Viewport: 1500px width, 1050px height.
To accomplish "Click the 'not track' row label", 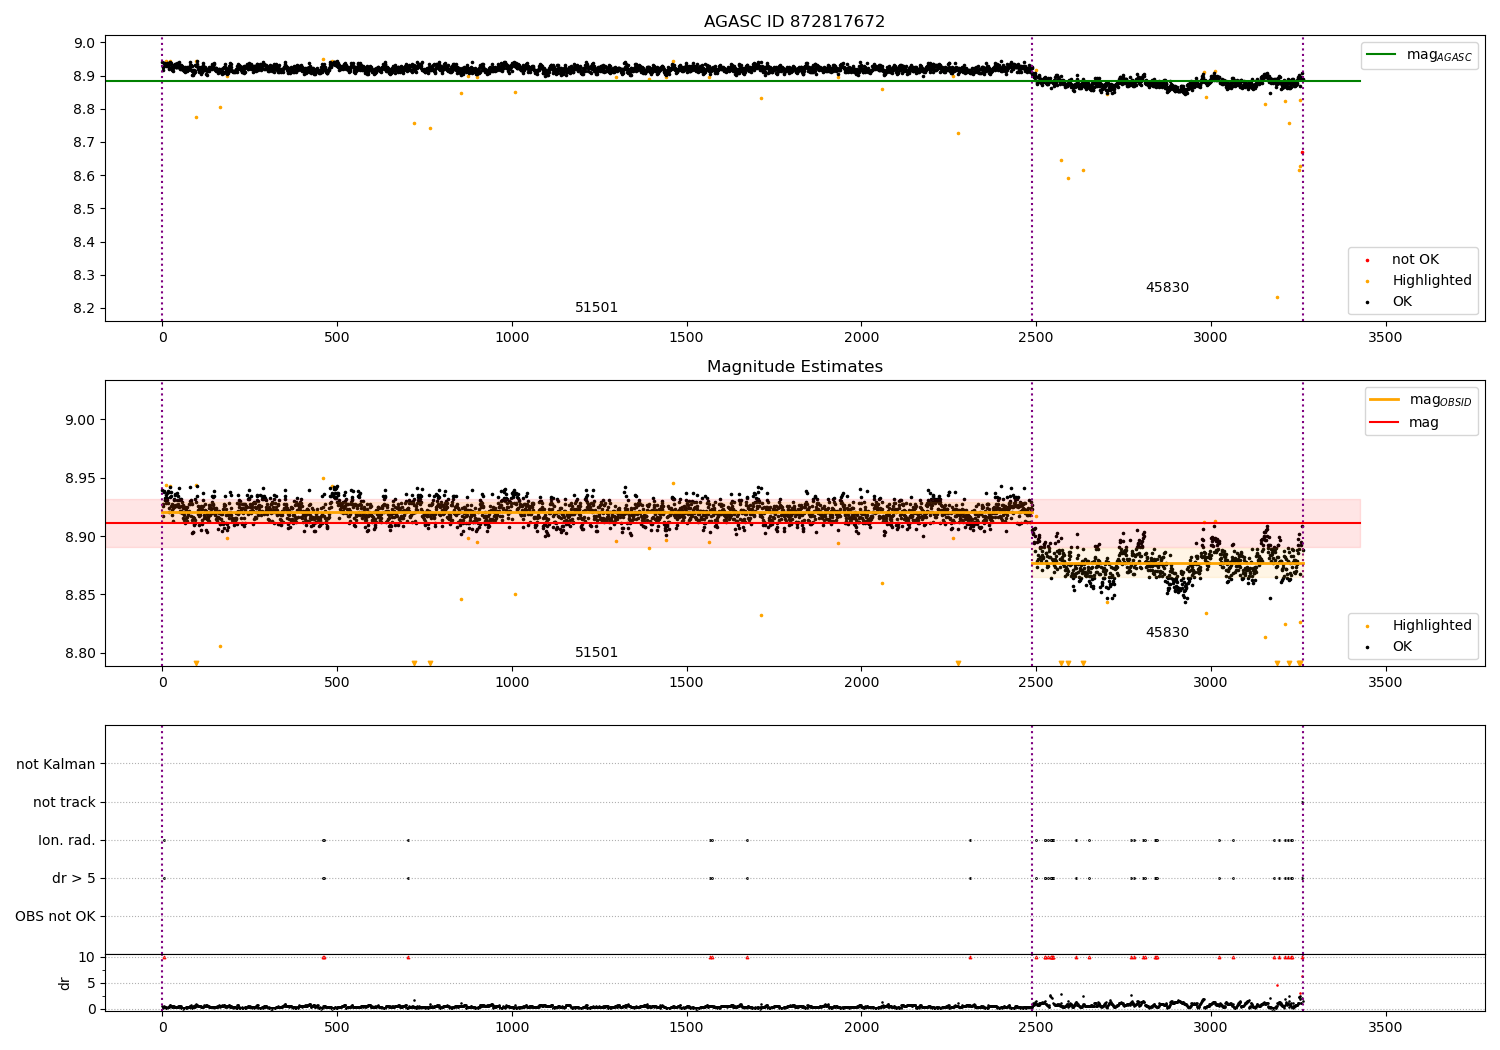I will click(64, 802).
